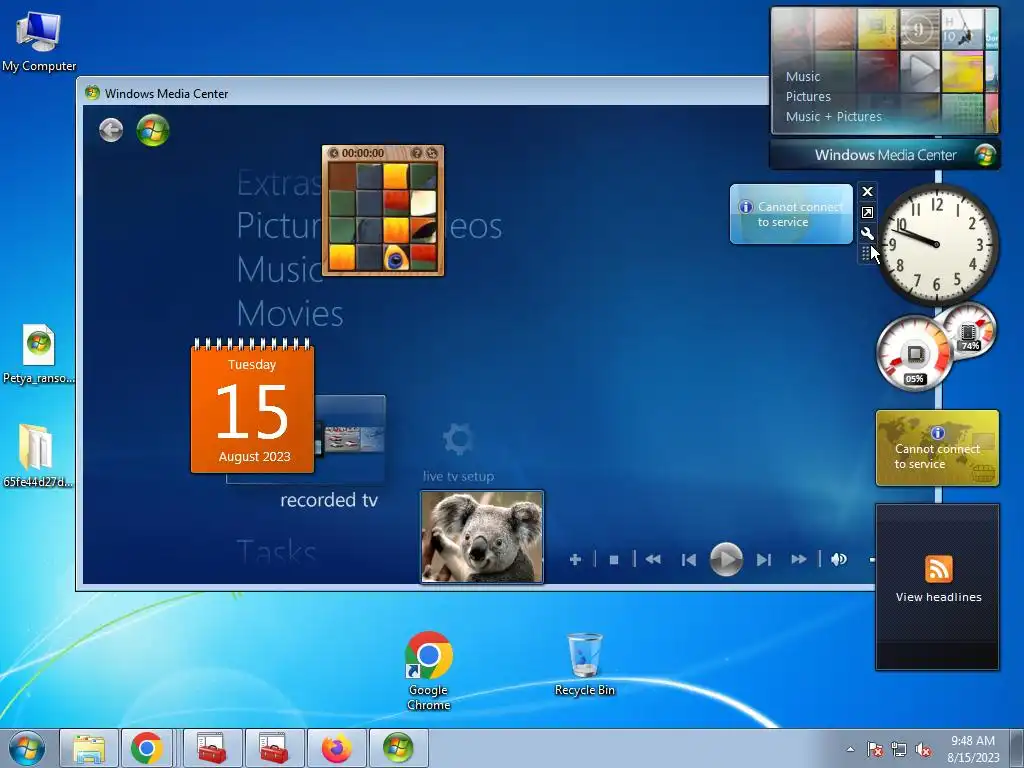The image size is (1024, 768).
Task: Open Google Chrome desktop shortcut
Action: pos(428,671)
